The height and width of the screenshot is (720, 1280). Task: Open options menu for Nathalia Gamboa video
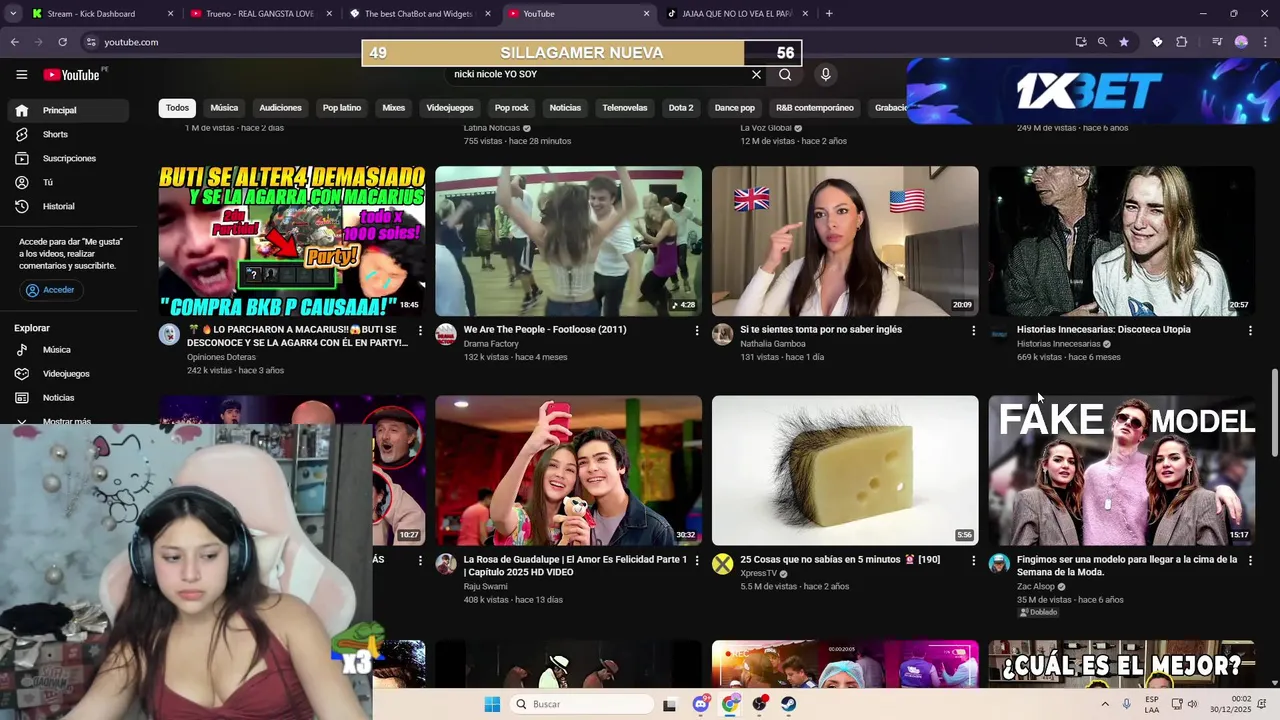(x=973, y=330)
